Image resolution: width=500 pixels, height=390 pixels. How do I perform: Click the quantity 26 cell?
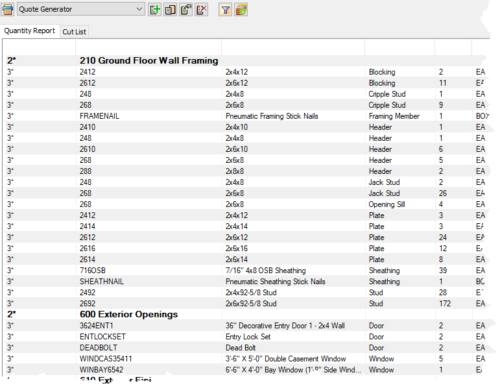pyautogui.click(x=443, y=193)
